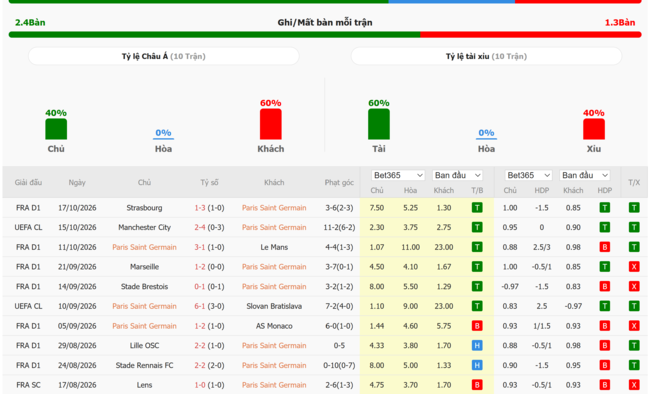Screen dimensions: 650x394
Task: Open the first Bet365 bookmaker dropdown
Action: [x=398, y=175]
